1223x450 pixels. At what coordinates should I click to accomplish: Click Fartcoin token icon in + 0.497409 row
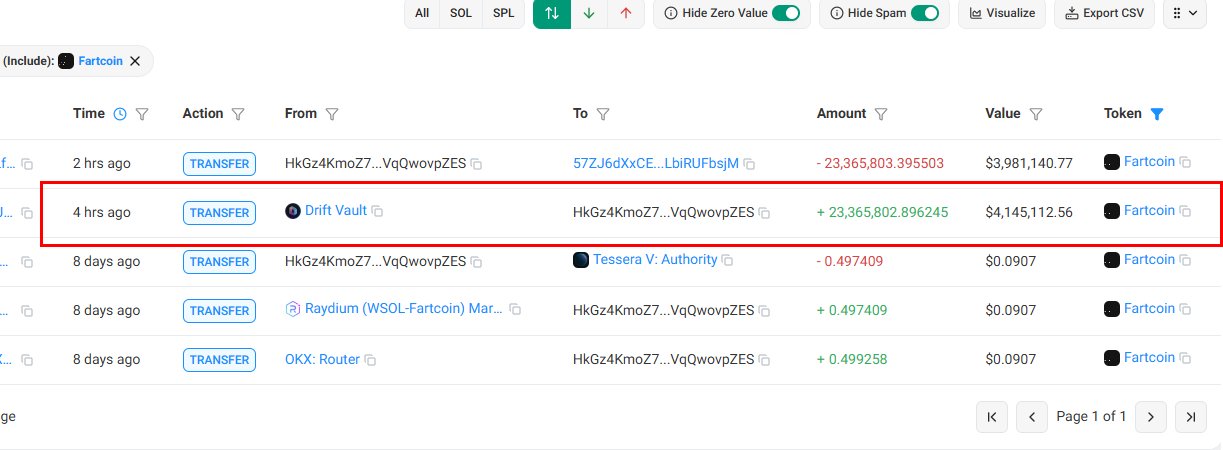coord(1112,309)
